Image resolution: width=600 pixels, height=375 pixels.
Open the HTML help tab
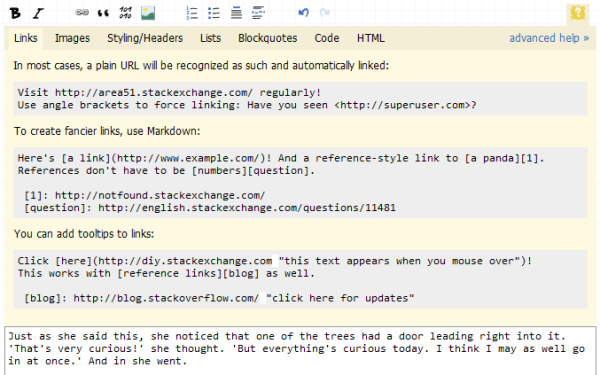(x=371, y=38)
